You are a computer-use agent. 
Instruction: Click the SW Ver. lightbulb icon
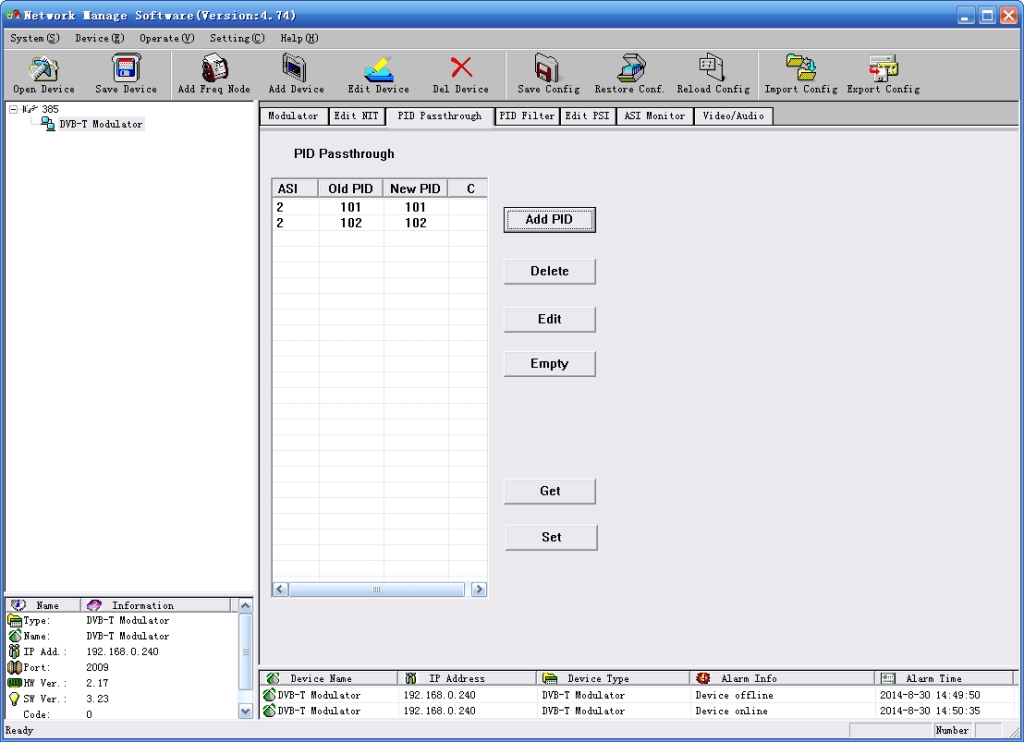tap(14, 699)
